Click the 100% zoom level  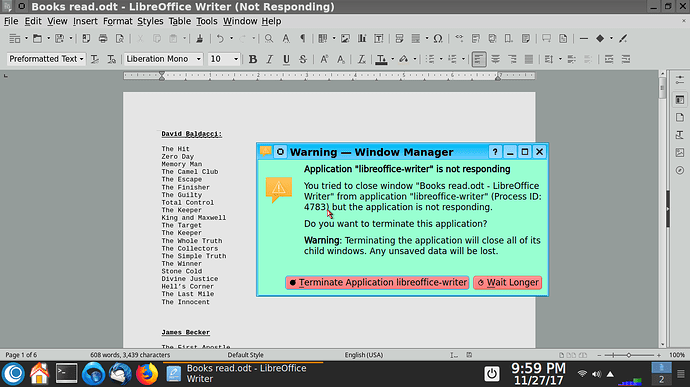click(677, 355)
